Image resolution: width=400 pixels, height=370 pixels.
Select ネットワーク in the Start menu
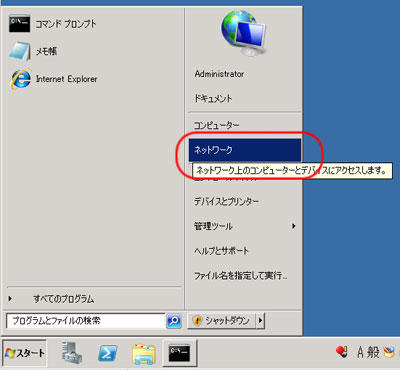point(245,150)
